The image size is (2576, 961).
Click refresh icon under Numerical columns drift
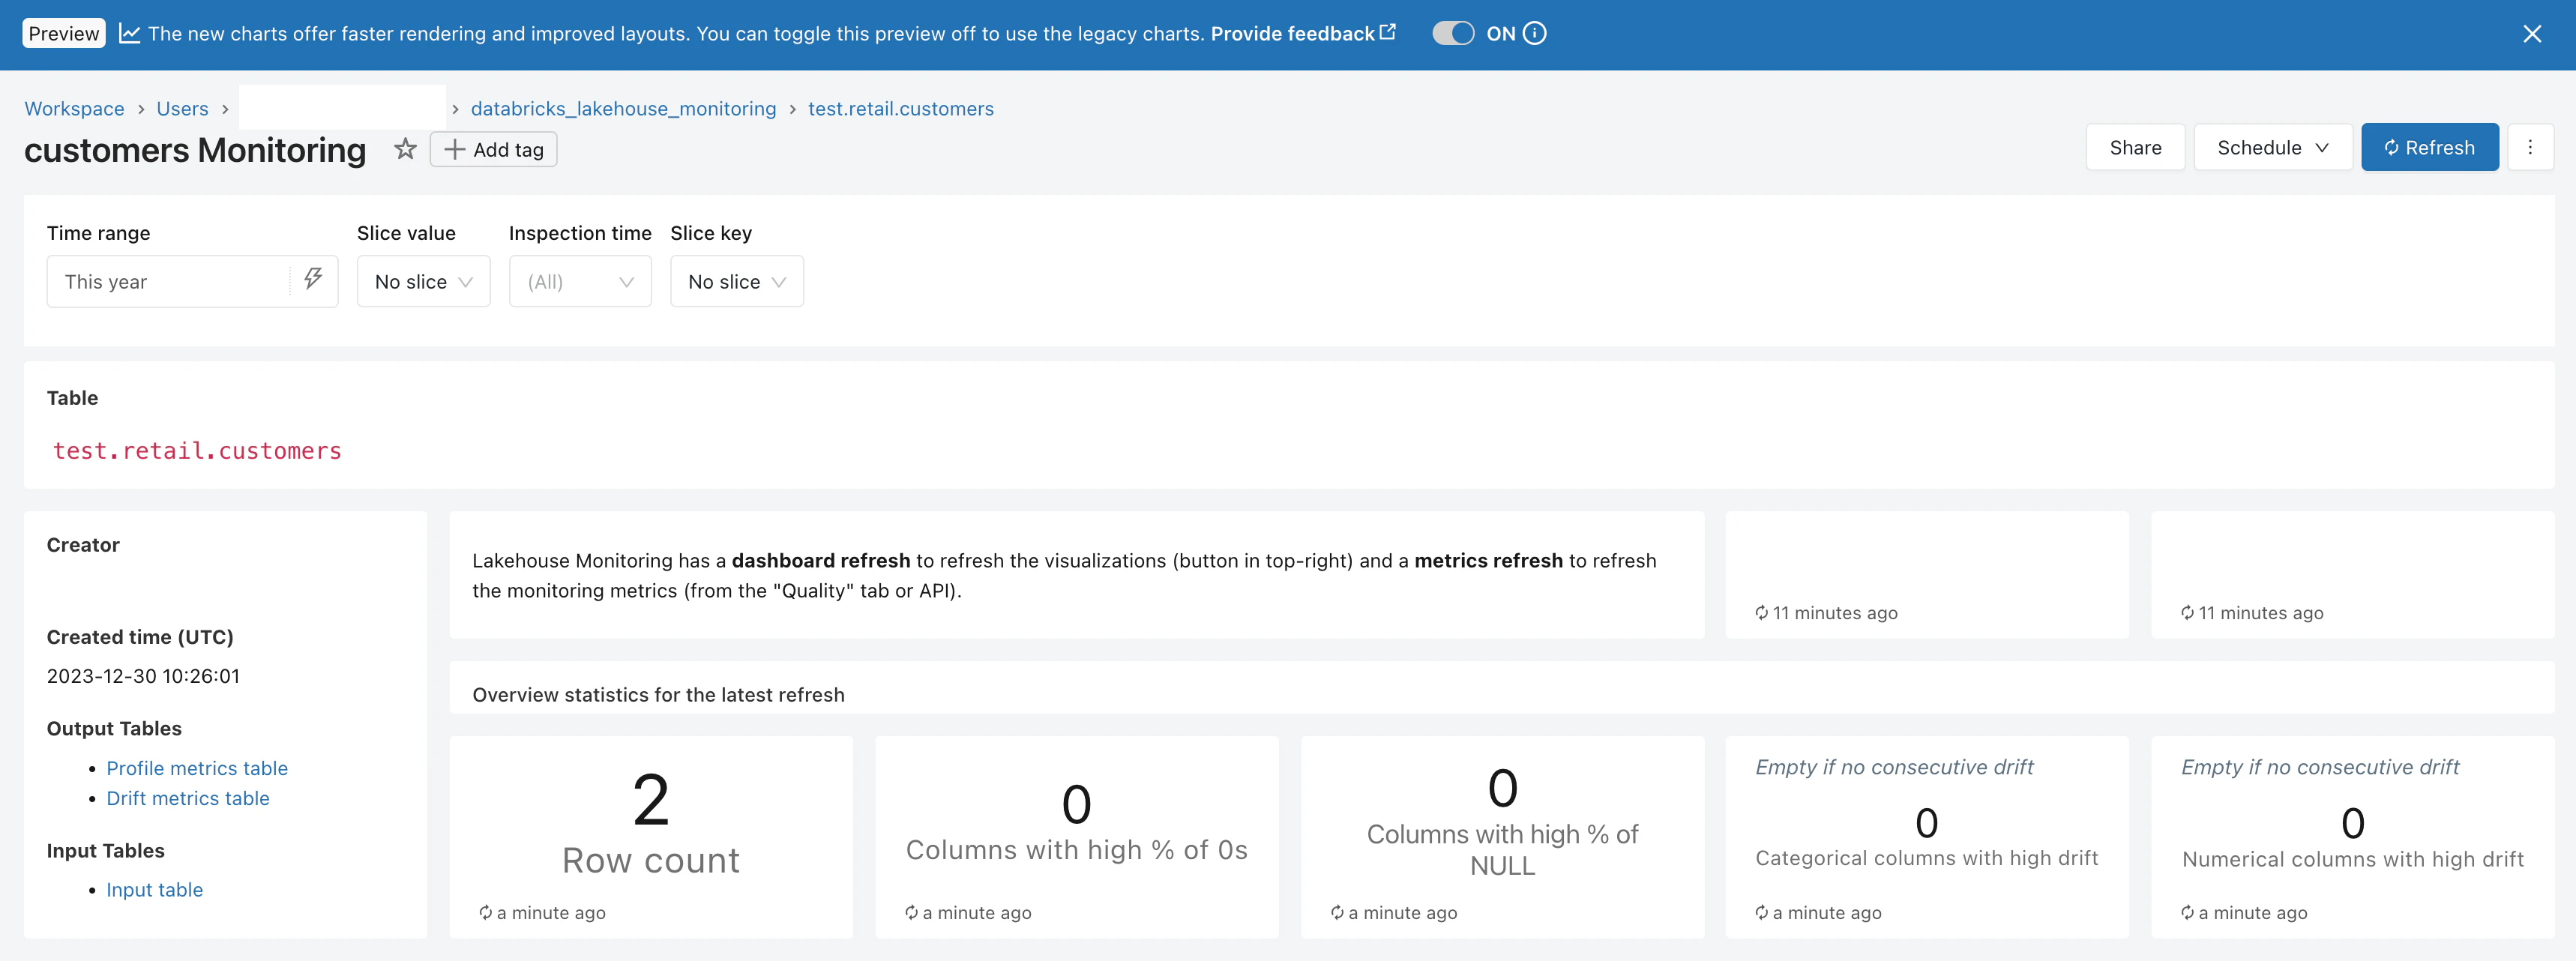(2187, 912)
